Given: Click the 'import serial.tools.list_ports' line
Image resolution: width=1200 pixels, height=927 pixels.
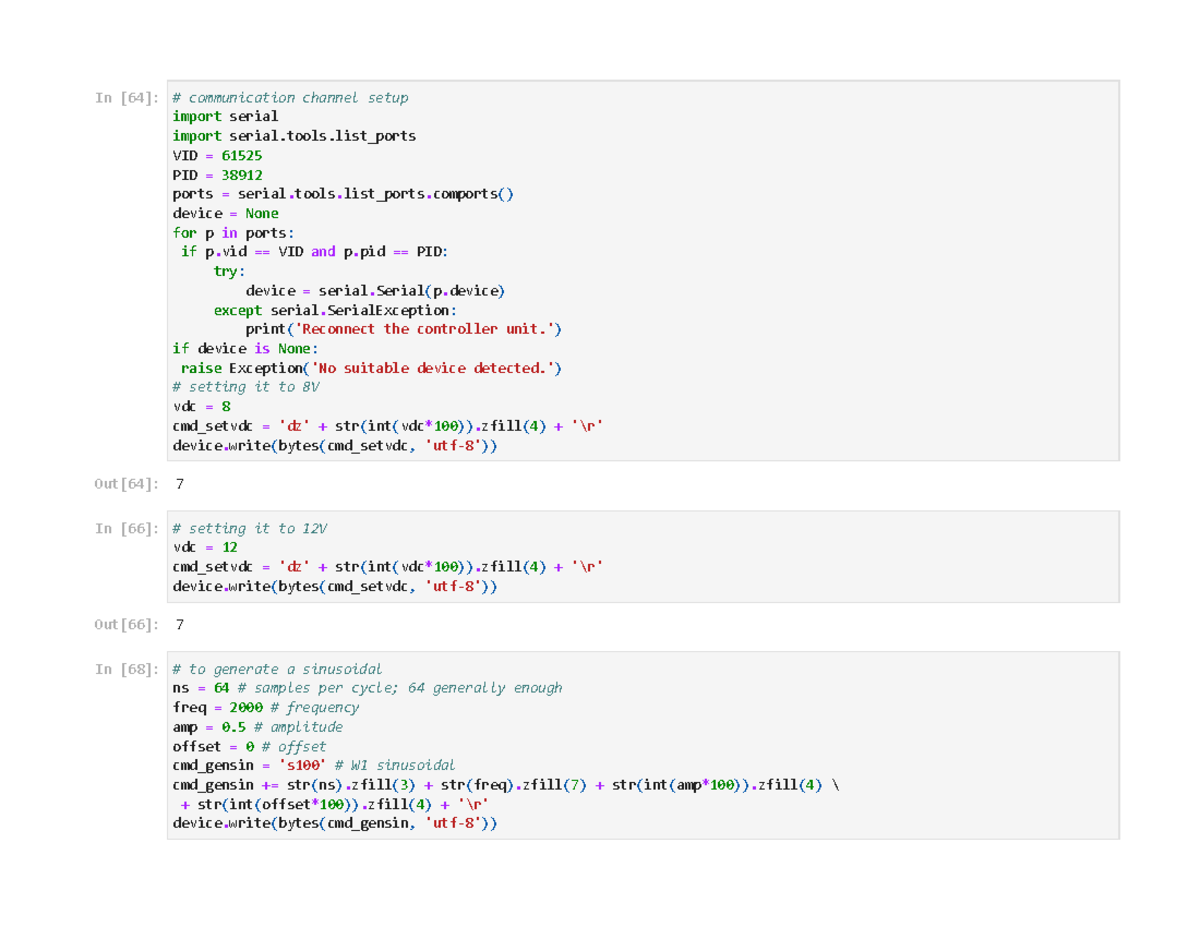Looking at the screenshot, I should [x=294, y=136].
